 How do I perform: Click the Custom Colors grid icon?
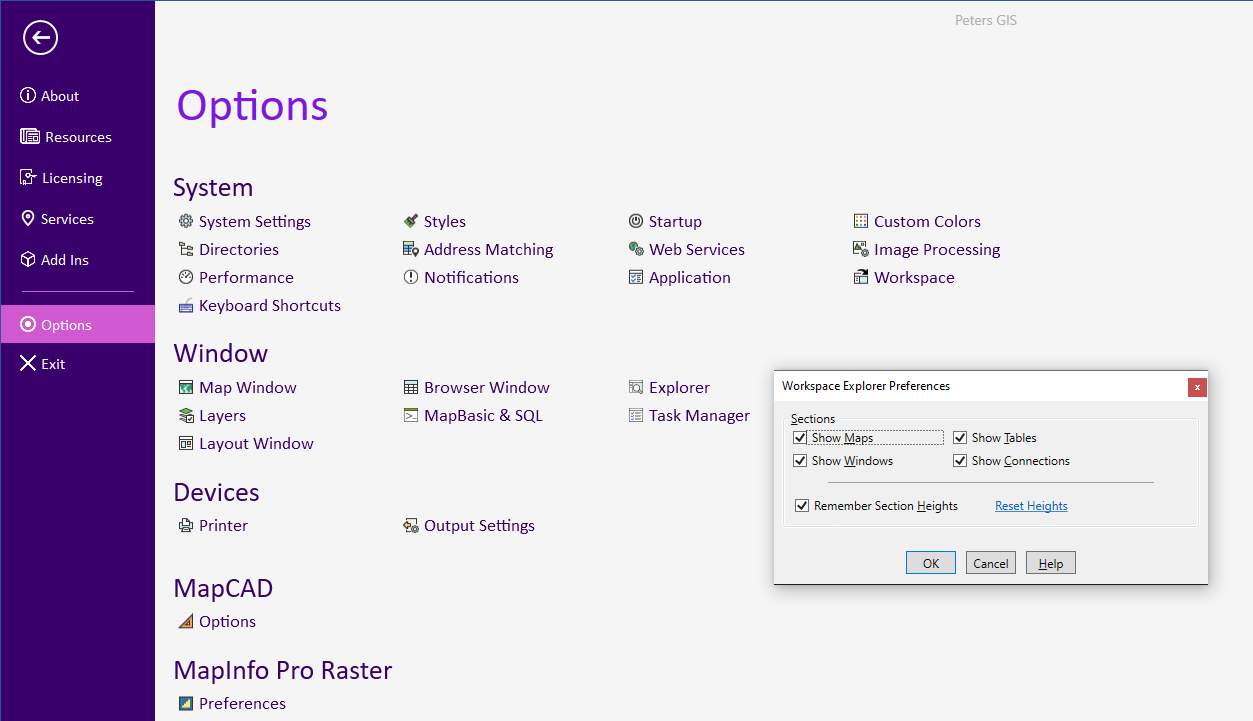tap(861, 221)
